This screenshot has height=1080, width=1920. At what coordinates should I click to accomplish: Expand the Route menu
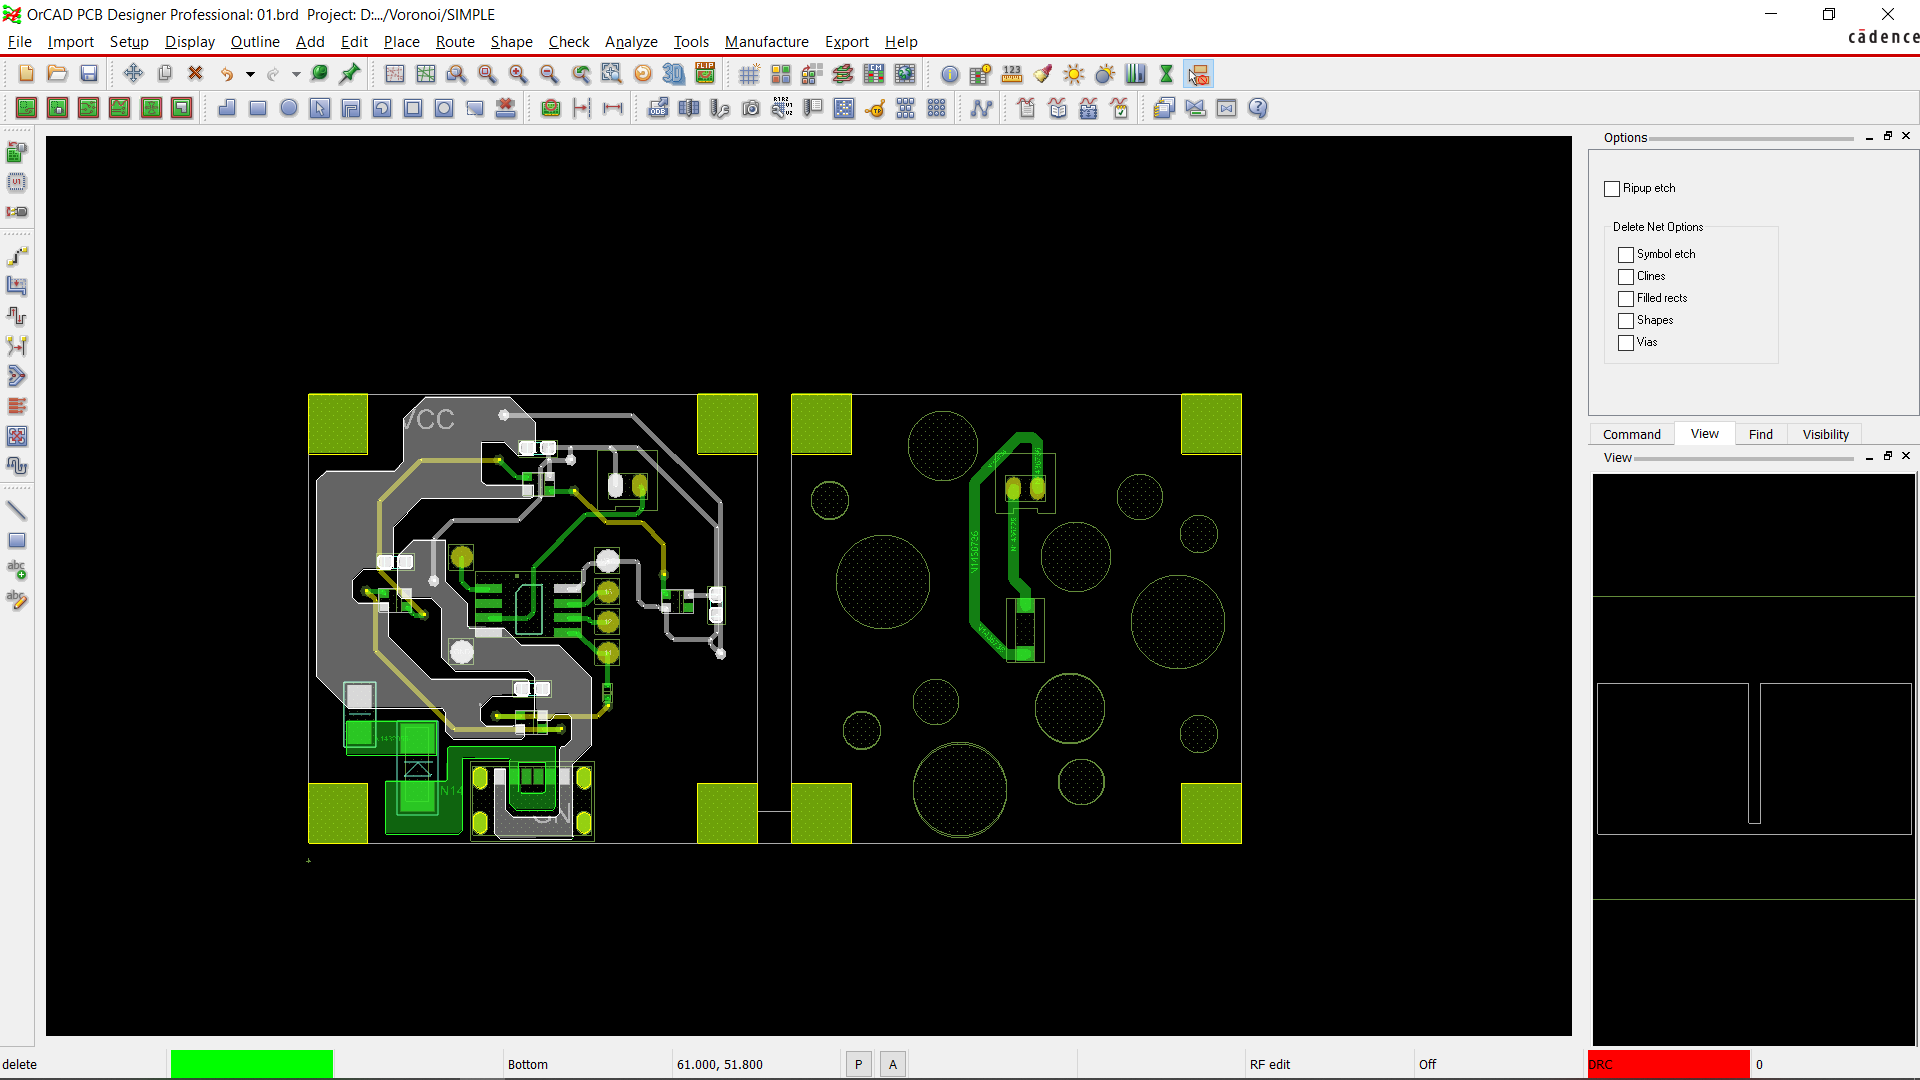[x=455, y=42]
